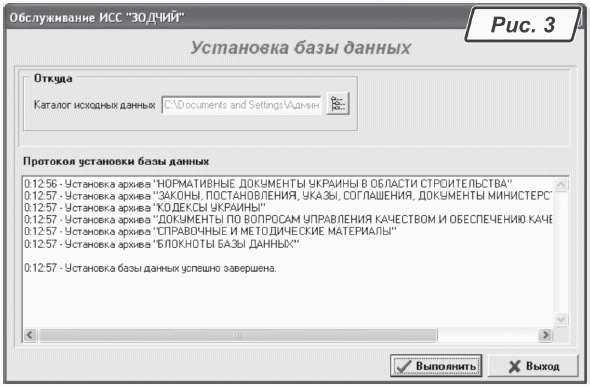Click the log's scroll up arrow

coord(561,184)
